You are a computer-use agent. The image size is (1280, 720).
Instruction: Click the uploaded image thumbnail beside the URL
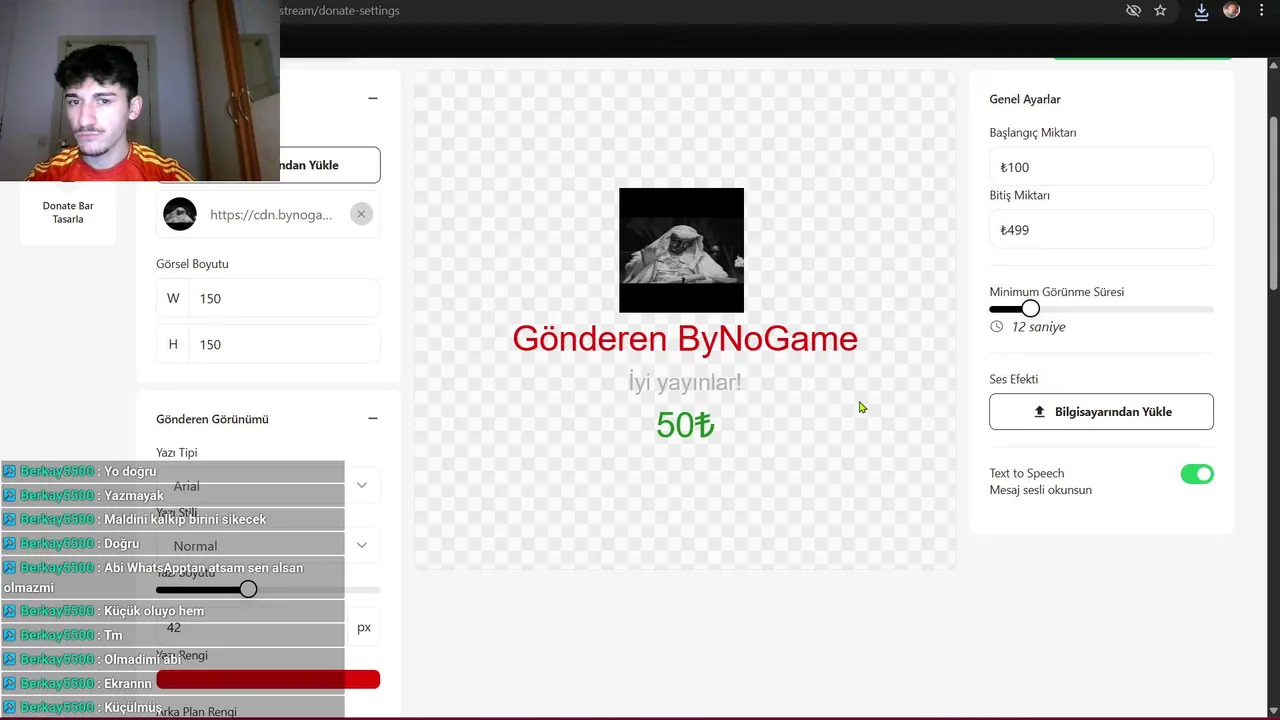(180, 214)
